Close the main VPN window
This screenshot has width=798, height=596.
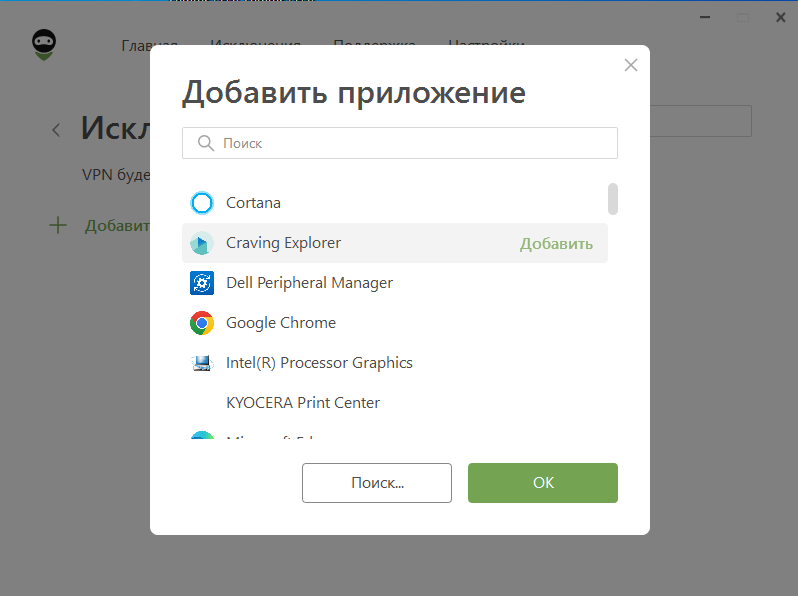click(781, 17)
